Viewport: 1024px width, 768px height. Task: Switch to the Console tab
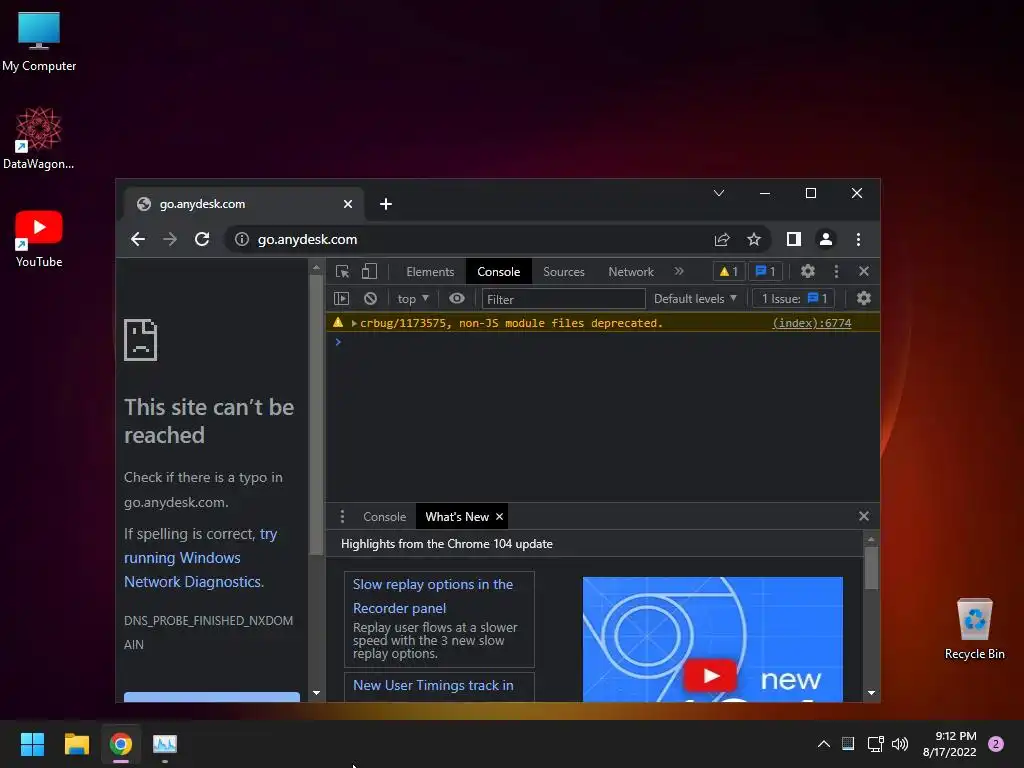498,272
